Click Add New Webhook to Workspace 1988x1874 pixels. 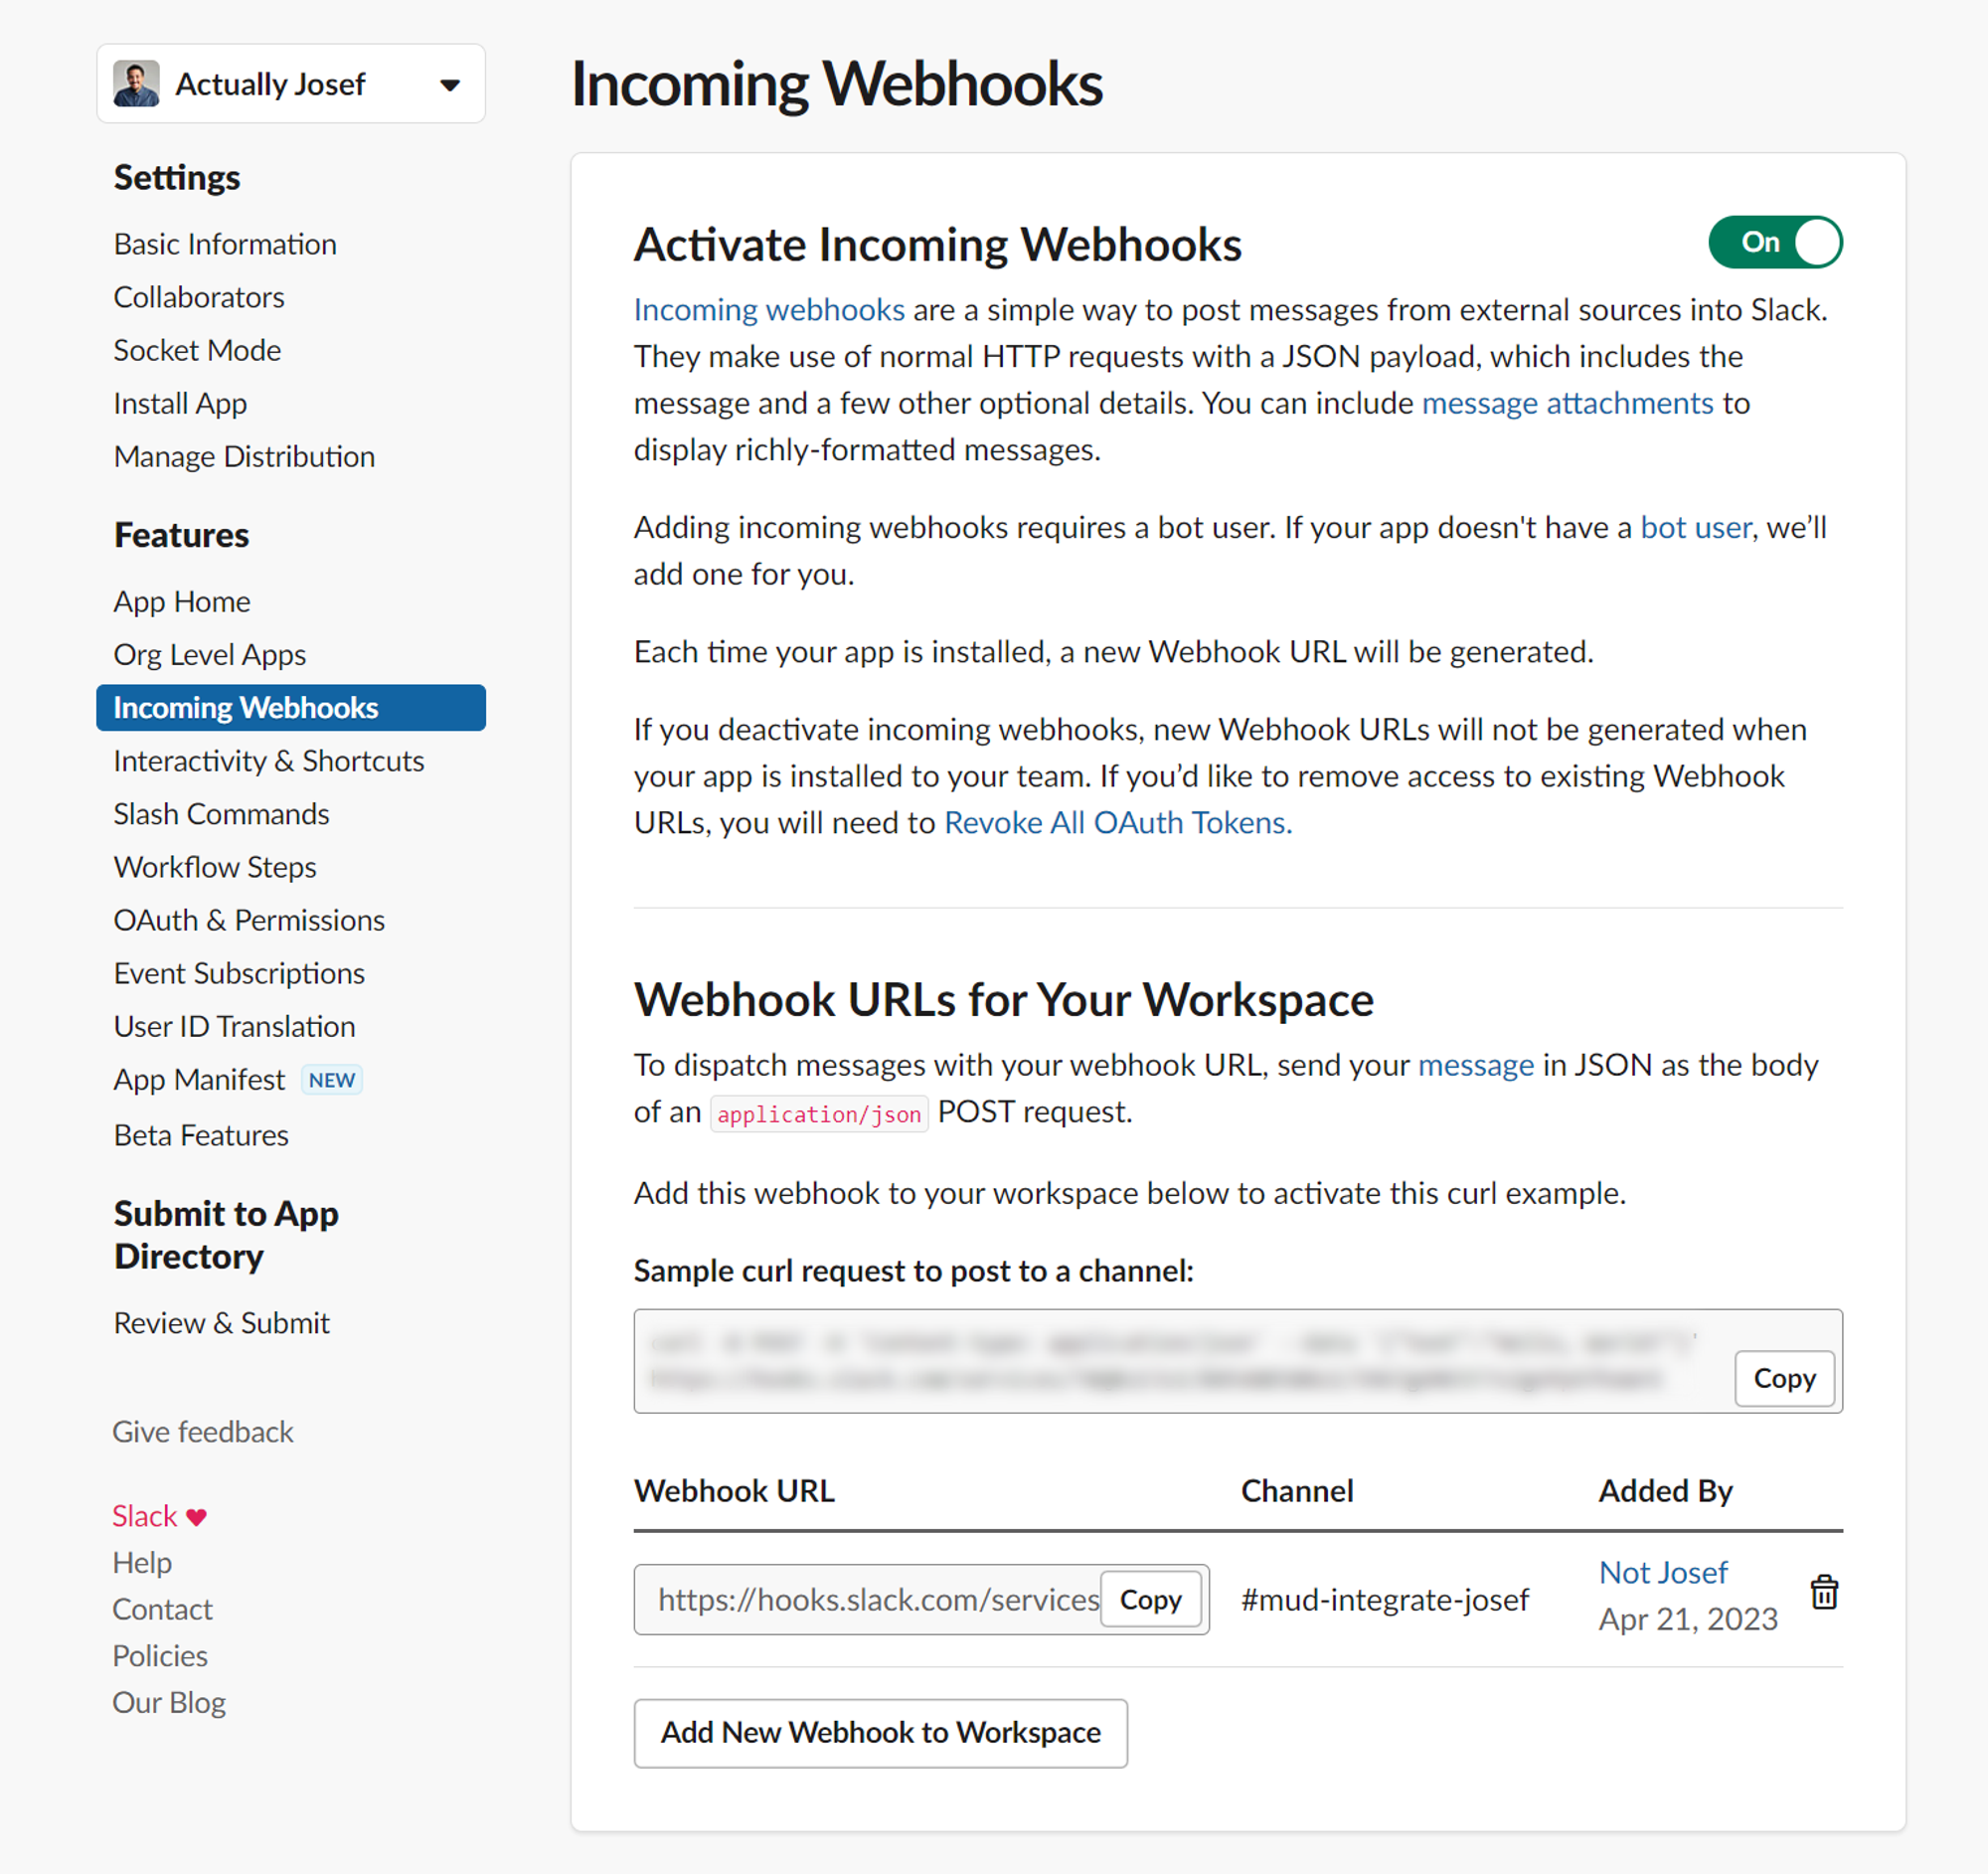[881, 1733]
